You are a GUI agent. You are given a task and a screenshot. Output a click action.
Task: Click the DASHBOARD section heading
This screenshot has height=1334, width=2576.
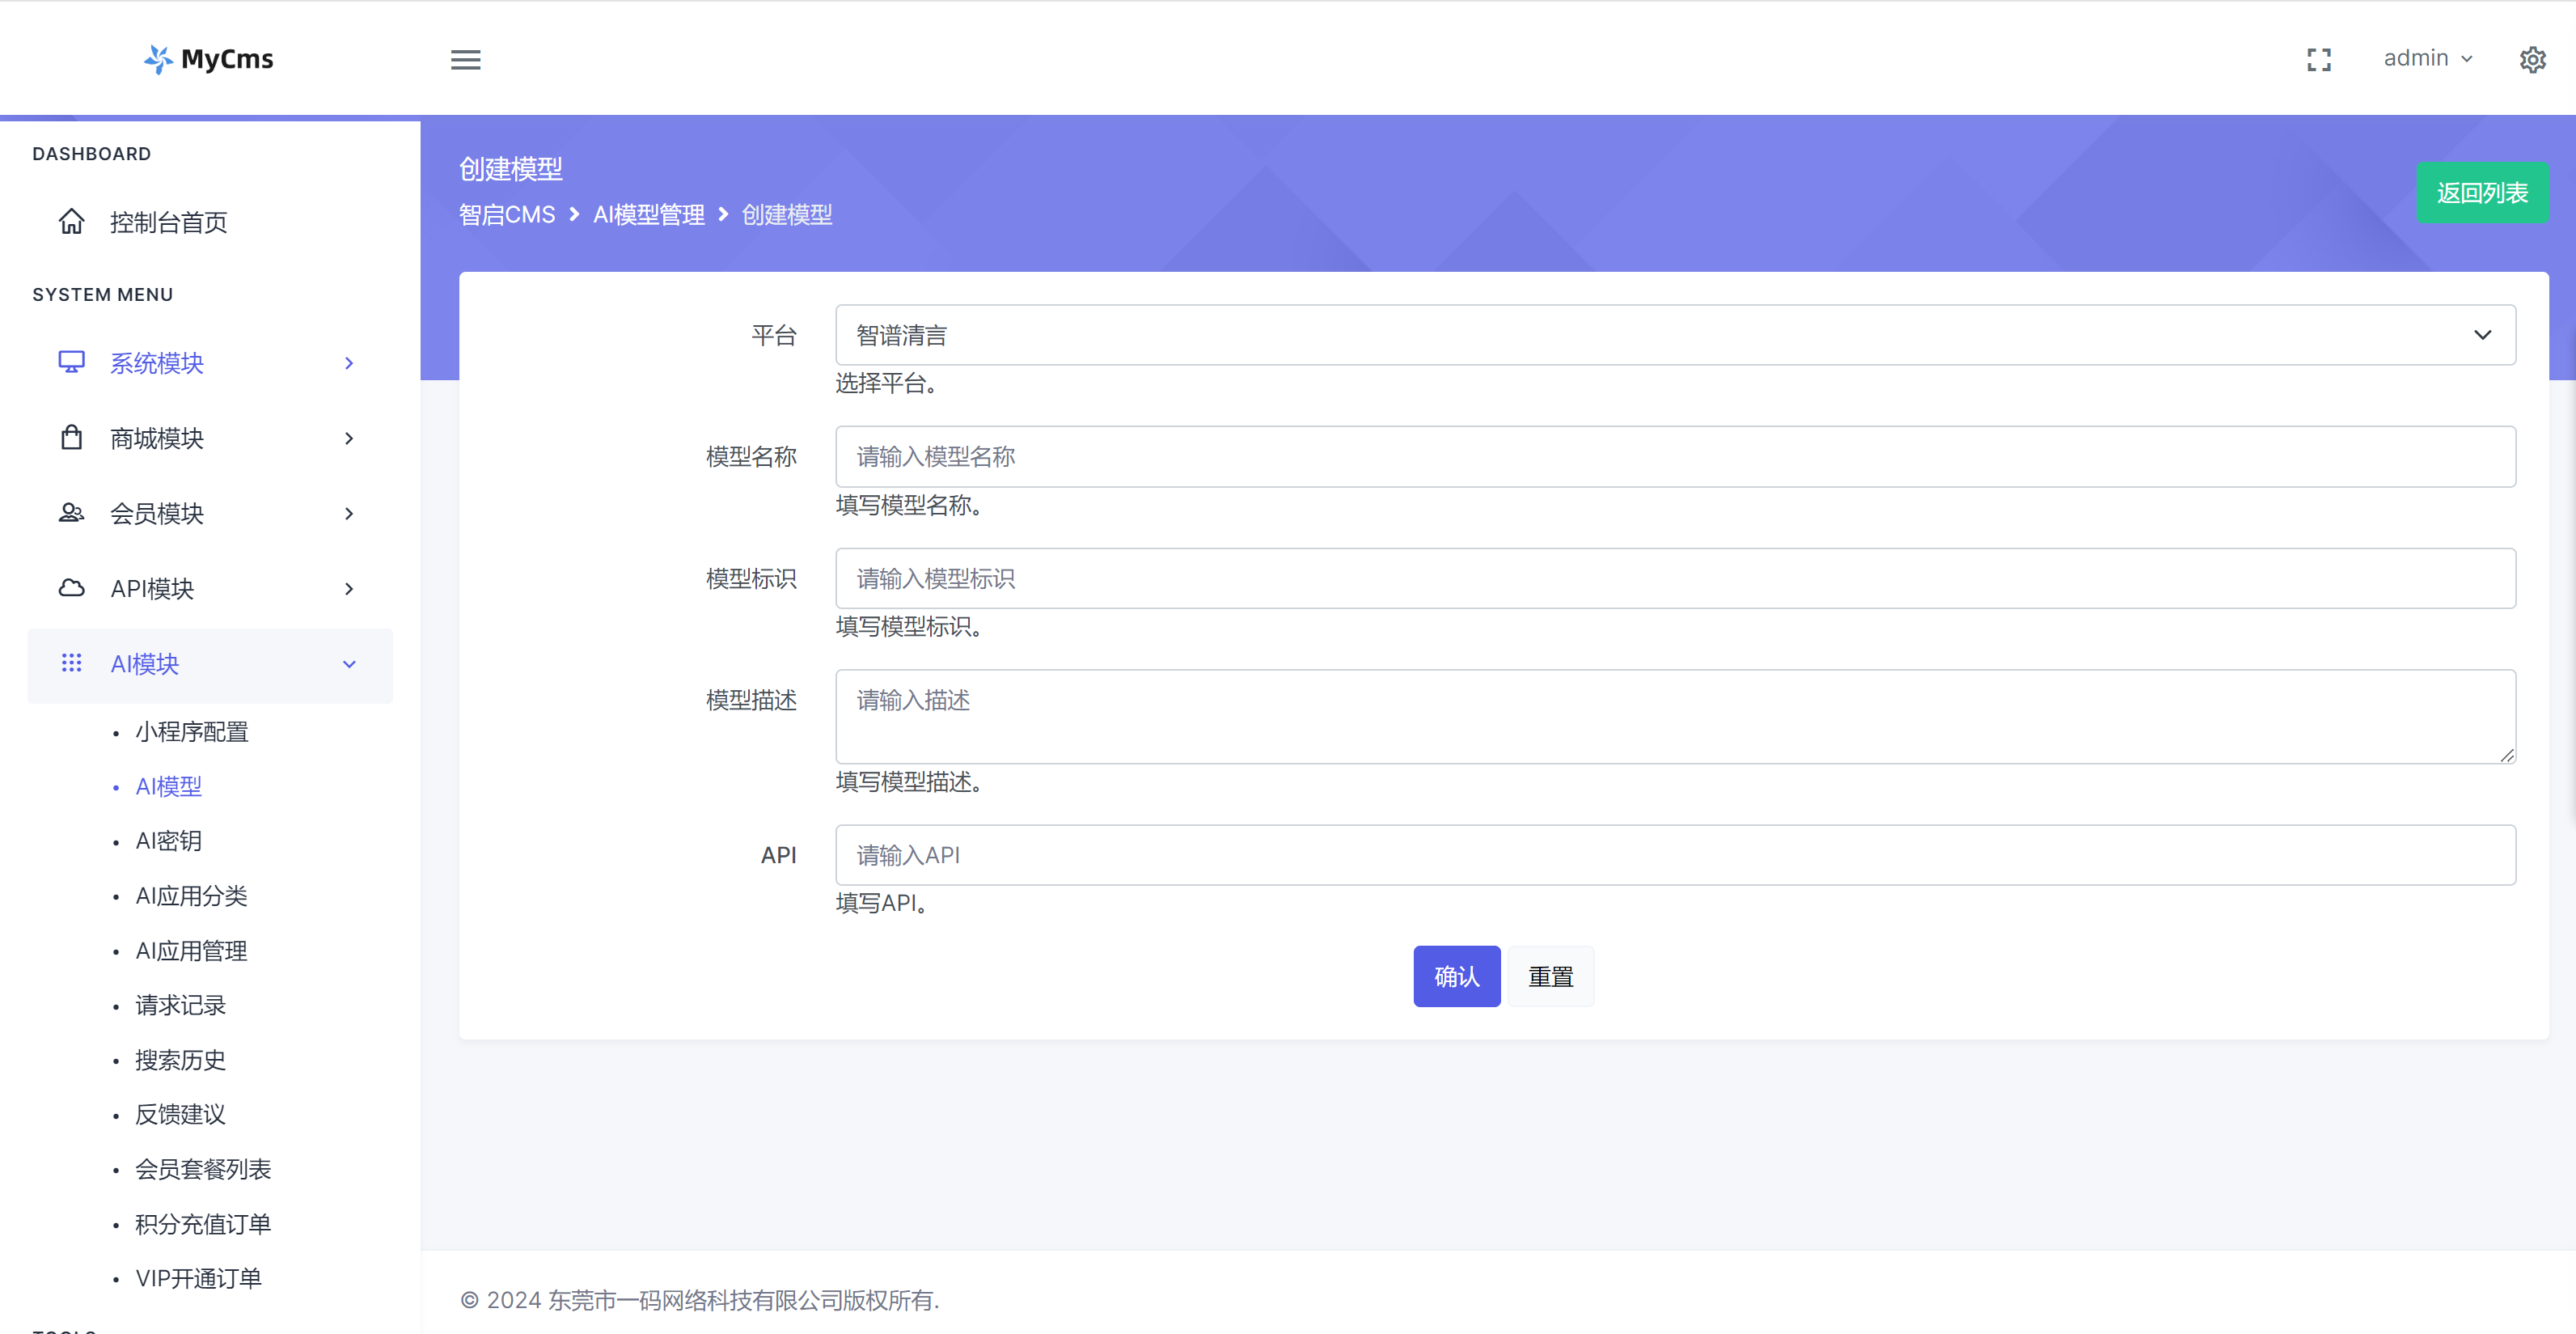[x=91, y=154]
